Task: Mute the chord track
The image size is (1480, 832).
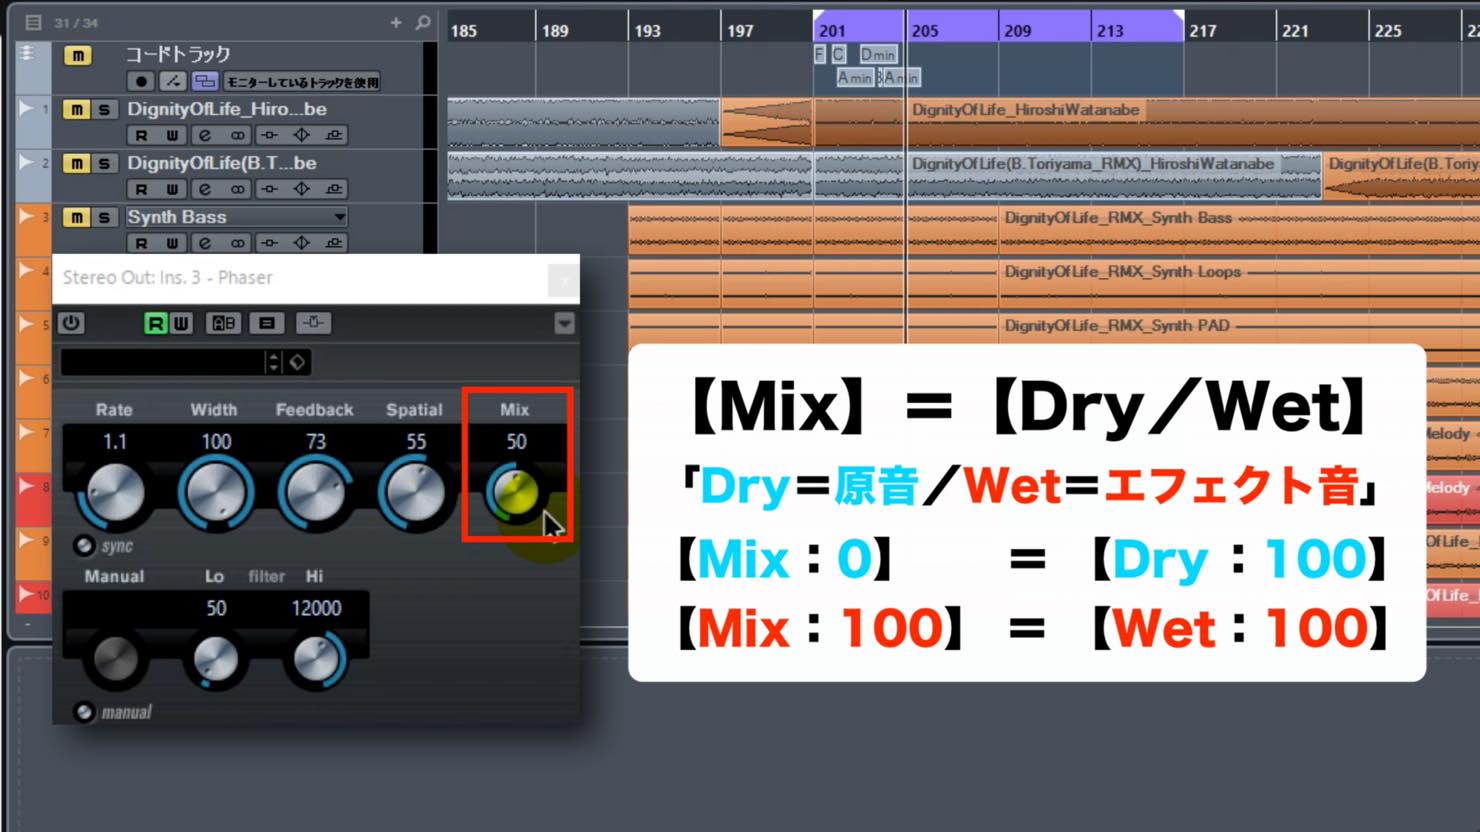Action: click(77, 56)
